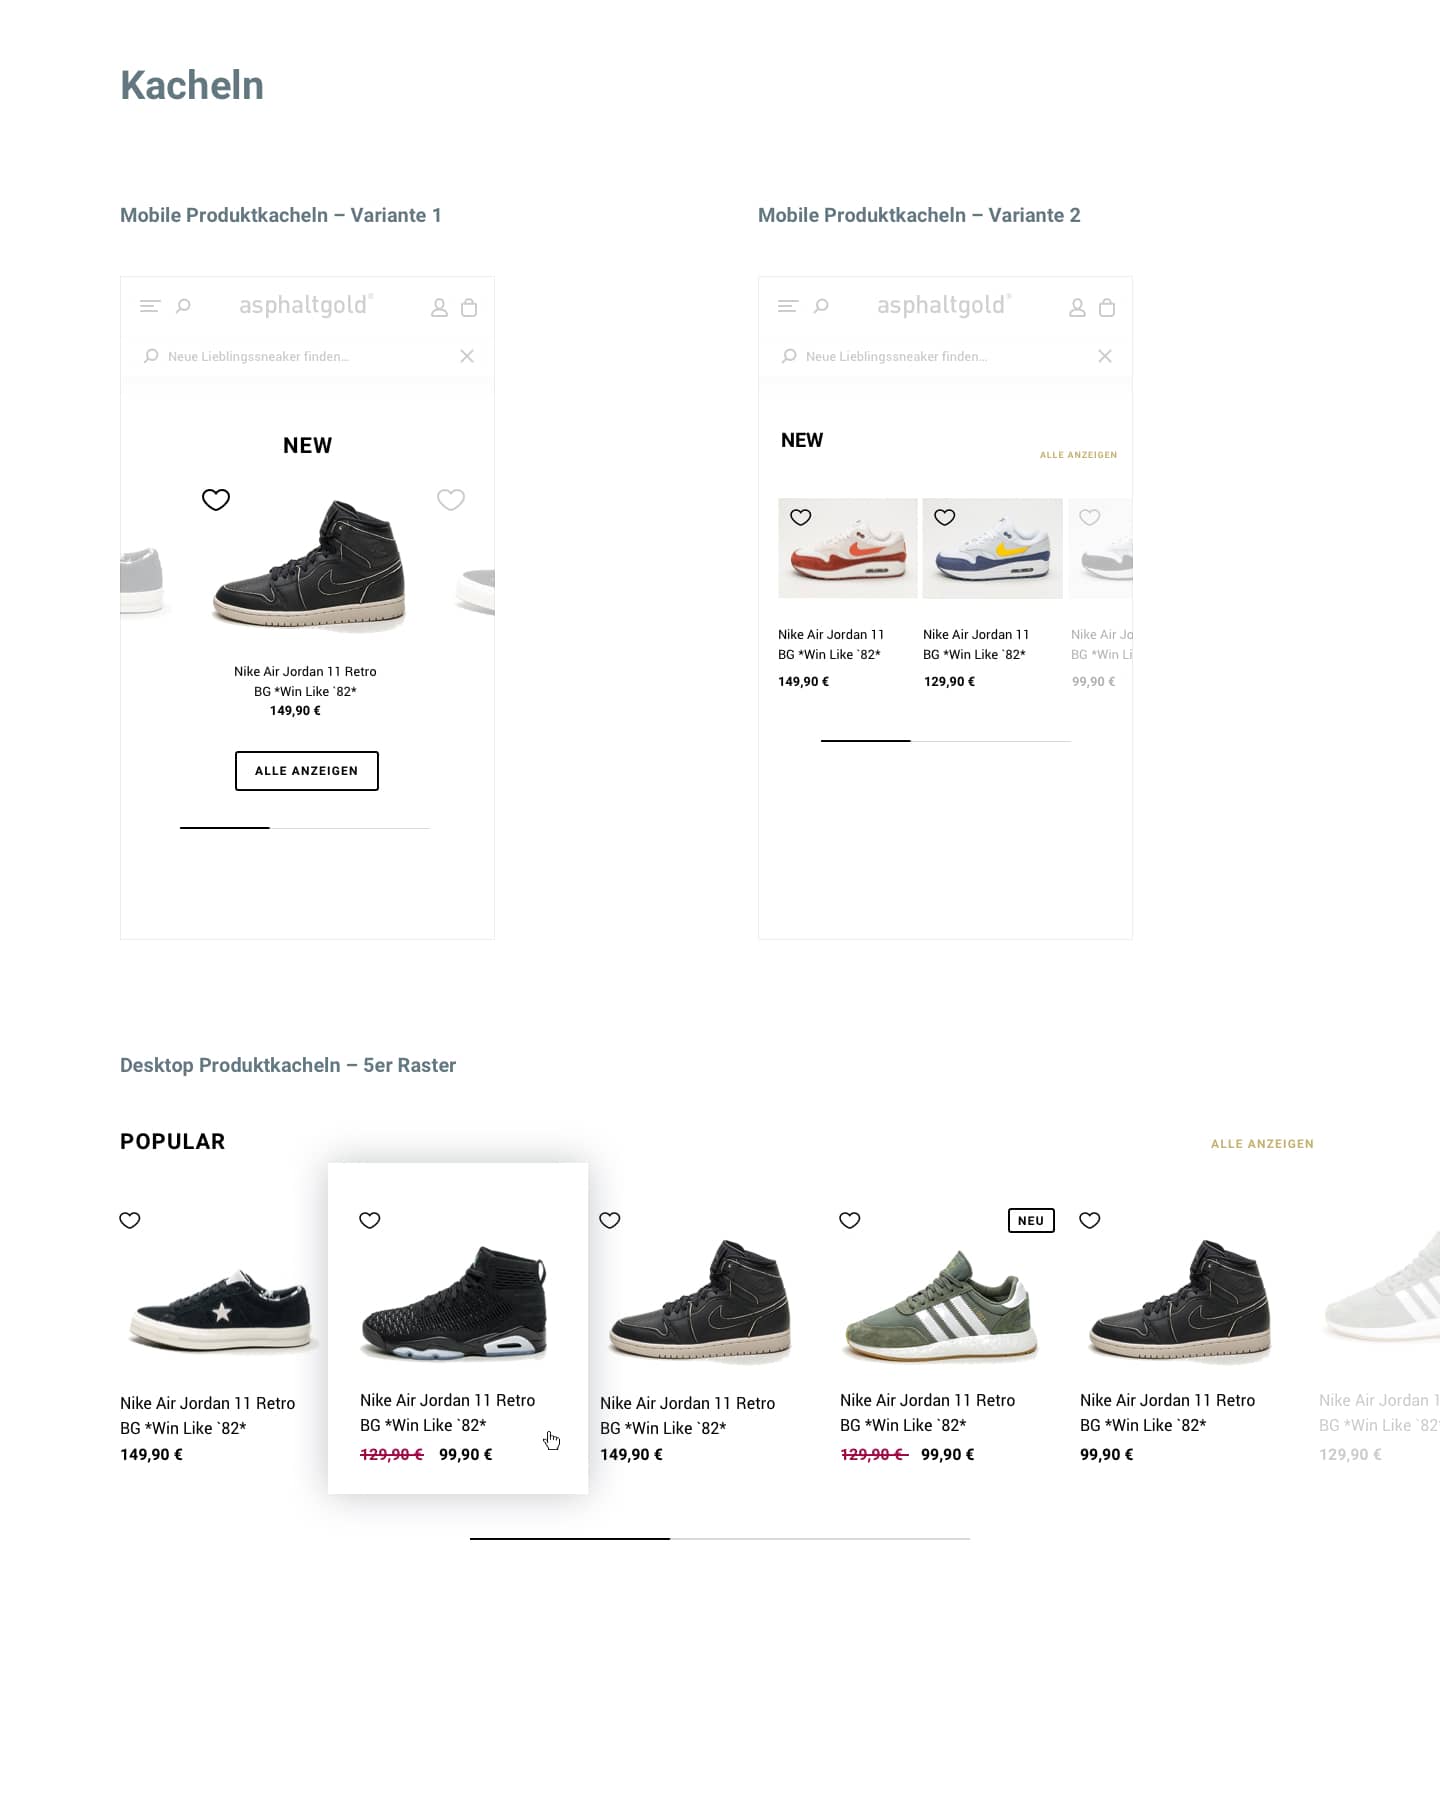
Task: Open shopping bag icon in Variante 1
Action: (x=469, y=308)
